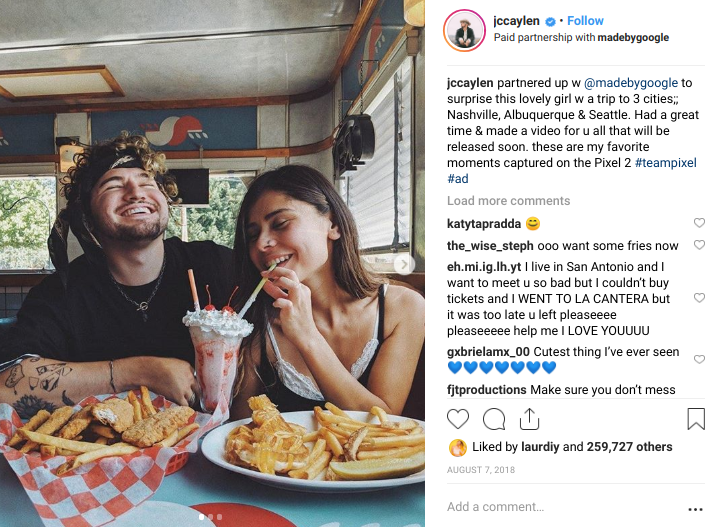Like the_wise_steph's fries comment

[699, 244]
